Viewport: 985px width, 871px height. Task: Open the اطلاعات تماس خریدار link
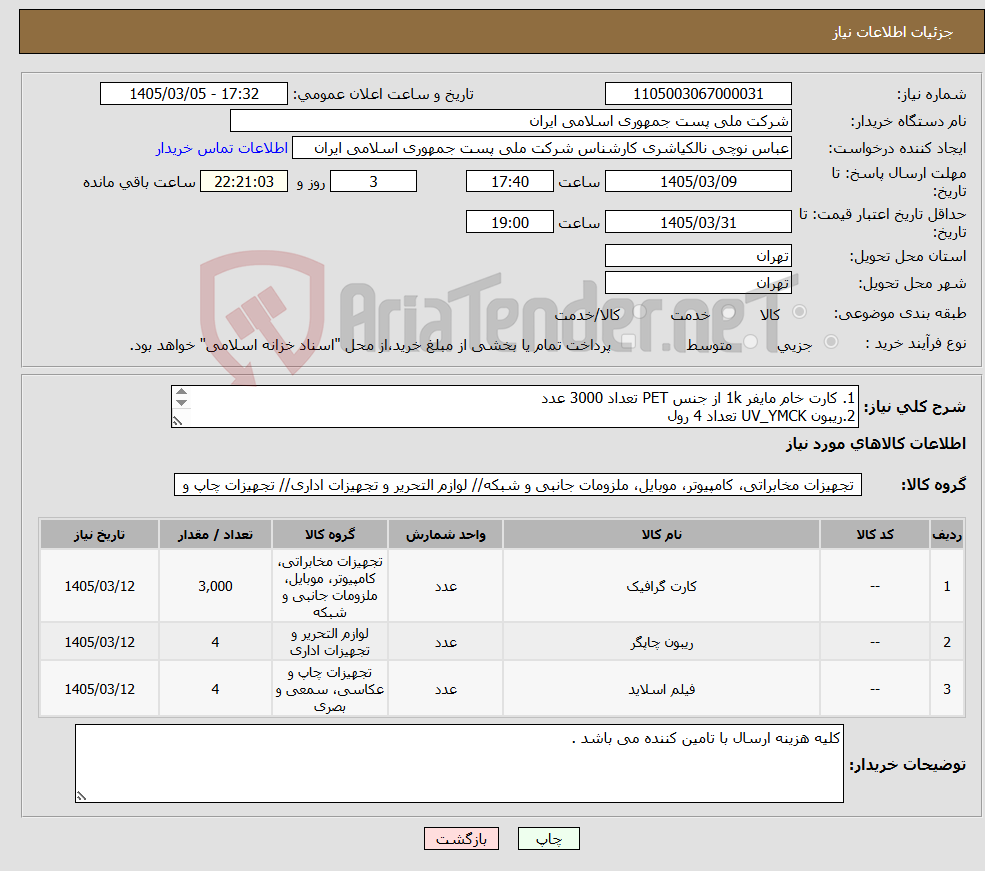point(222,148)
